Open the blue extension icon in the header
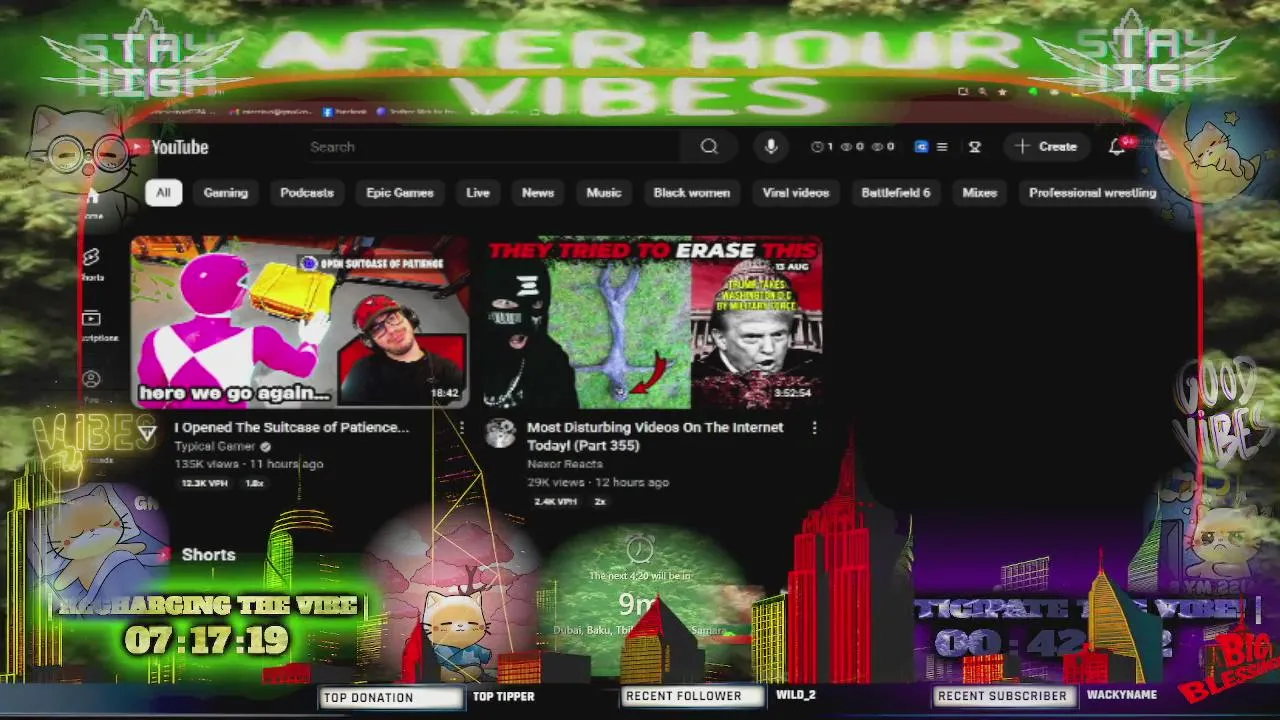 [921, 147]
